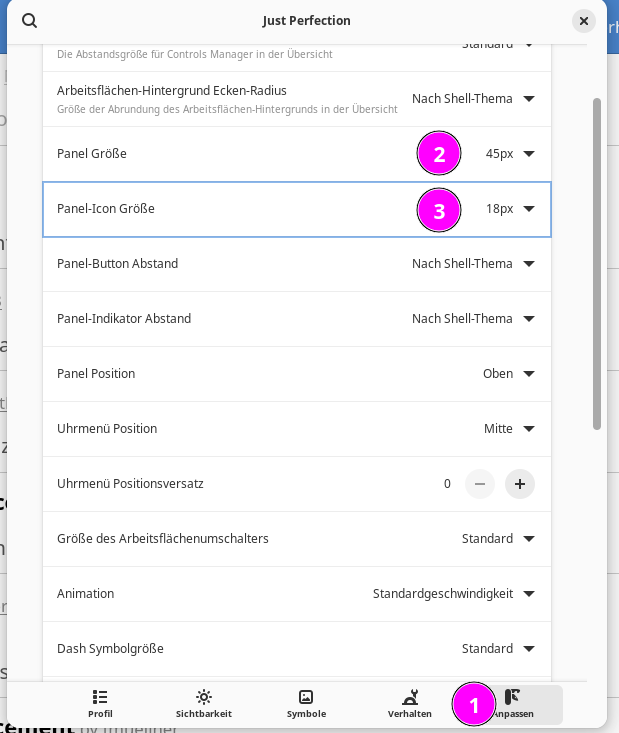Select the Anpassen tab
The width and height of the screenshot is (619, 733).
coord(513,704)
